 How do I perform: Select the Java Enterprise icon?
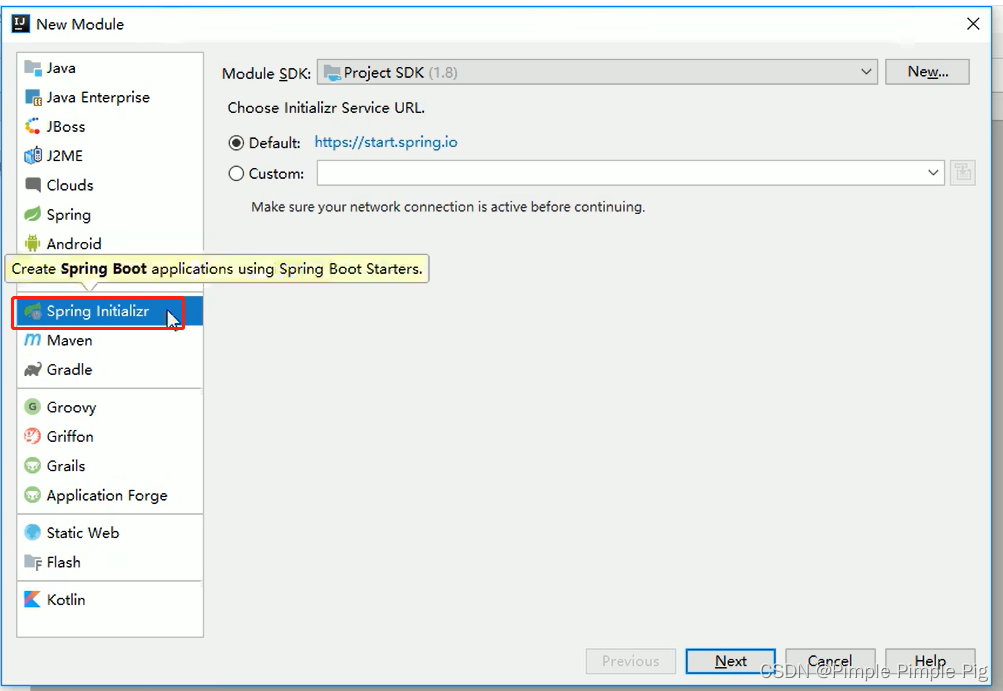(x=33, y=97)
